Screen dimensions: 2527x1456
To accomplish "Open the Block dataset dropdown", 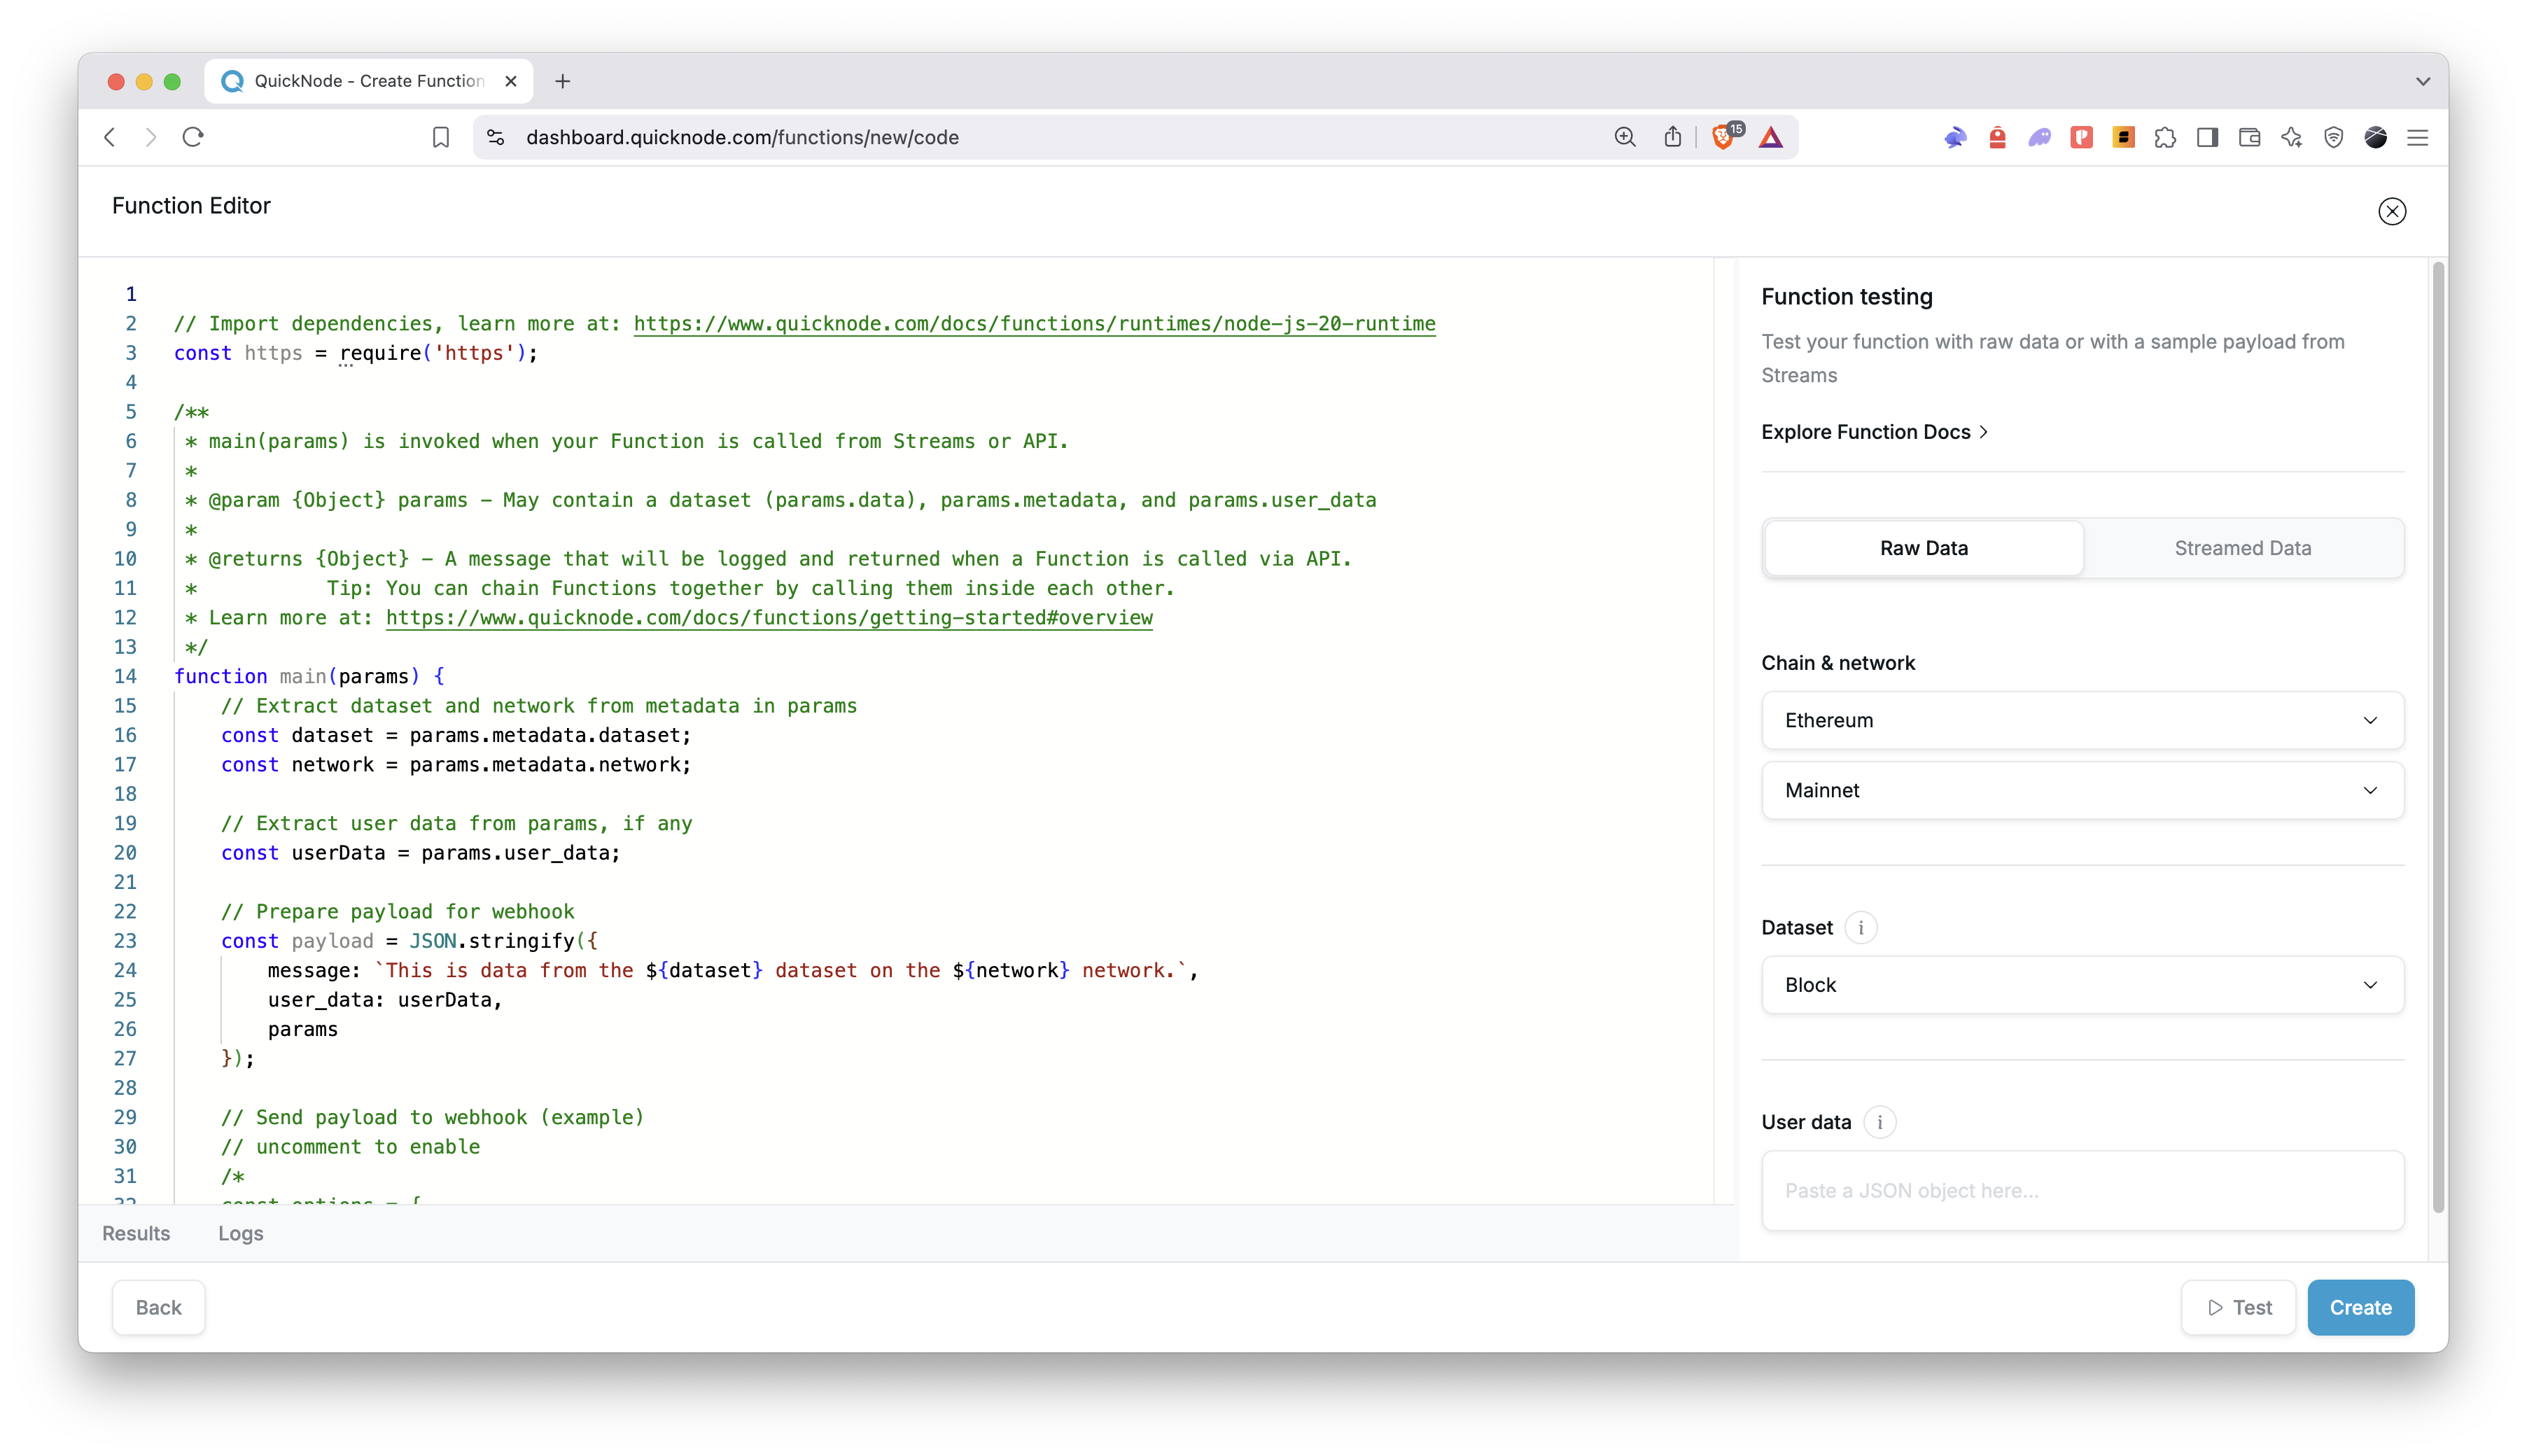I will click(2082, 985).
